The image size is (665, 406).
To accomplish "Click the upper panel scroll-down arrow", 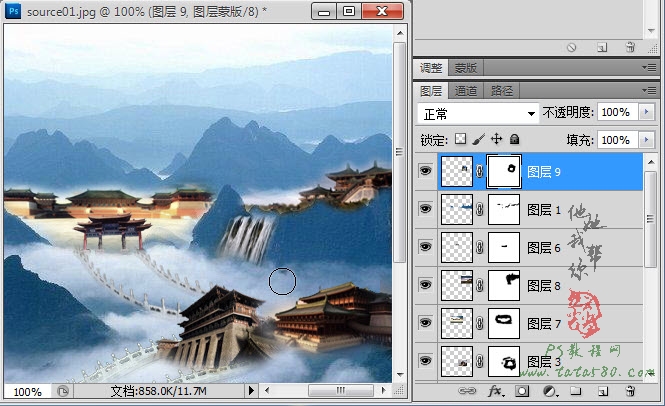I will 651,31.
